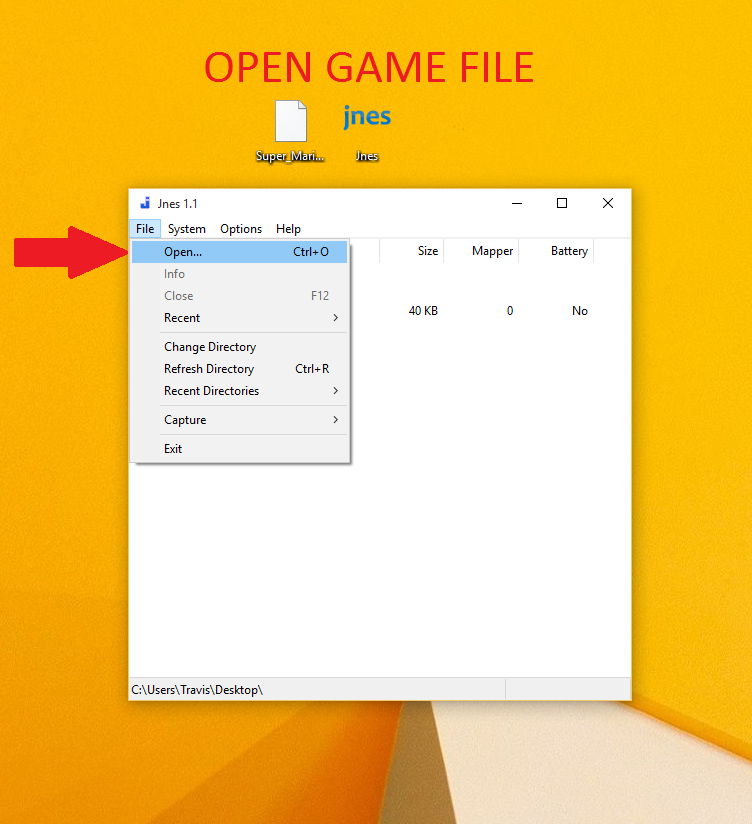The image size is (752, 824).
Task: Select Change Directory in the File menu
Action: [x=240, y=347]
